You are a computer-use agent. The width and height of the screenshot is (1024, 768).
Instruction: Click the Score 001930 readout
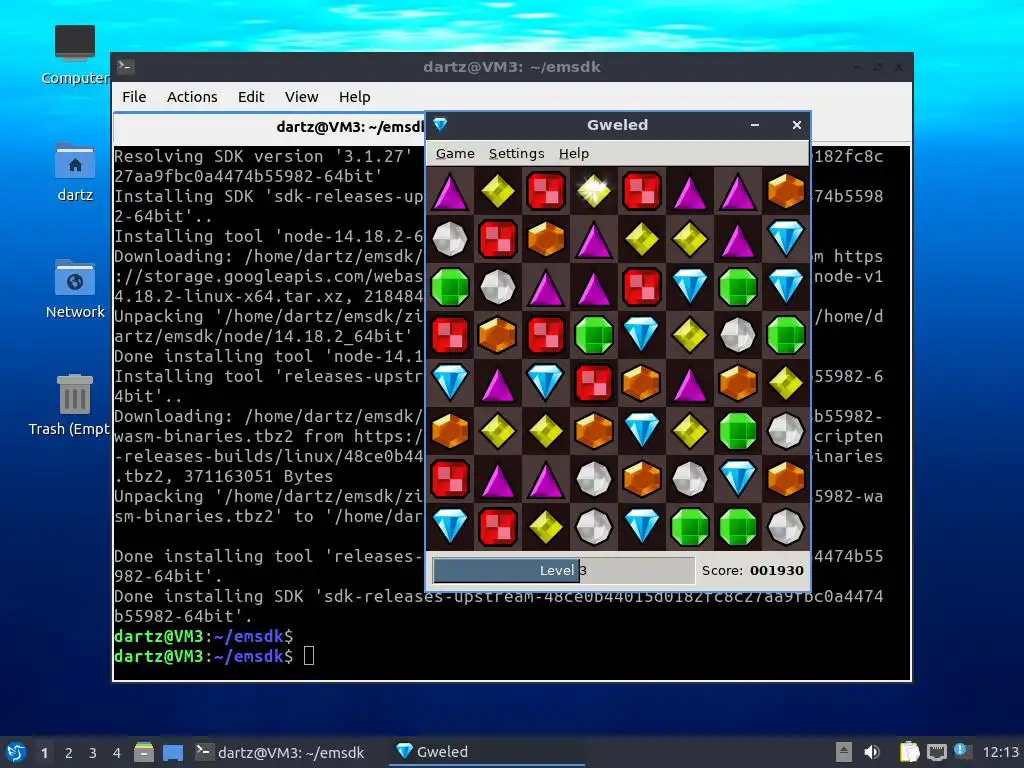coord(752,570)
